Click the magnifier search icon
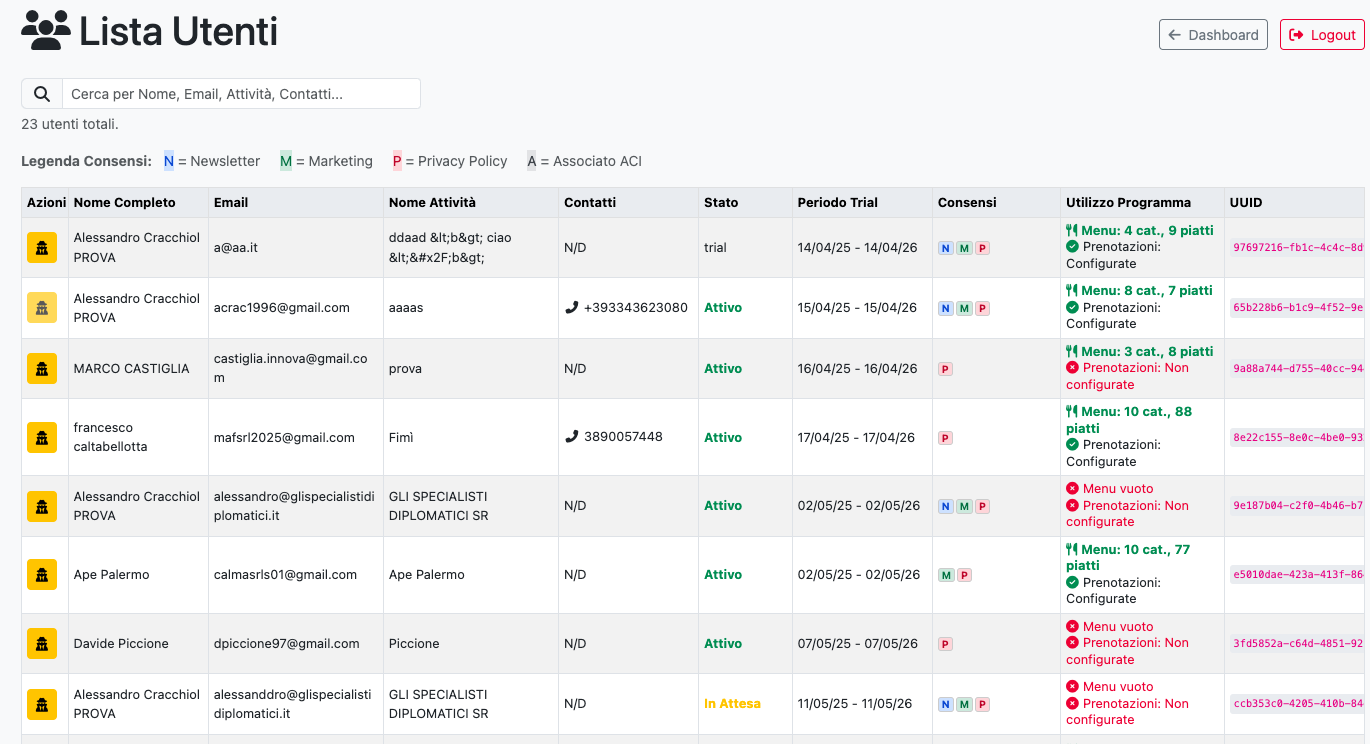 [x=42, y=94]
